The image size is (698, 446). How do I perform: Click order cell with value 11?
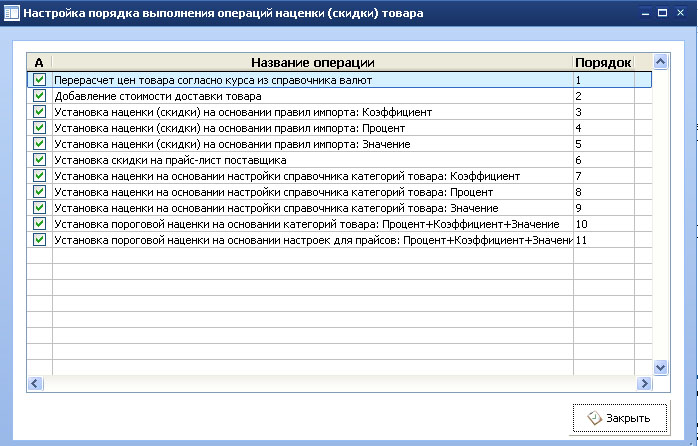click(604, 240)
